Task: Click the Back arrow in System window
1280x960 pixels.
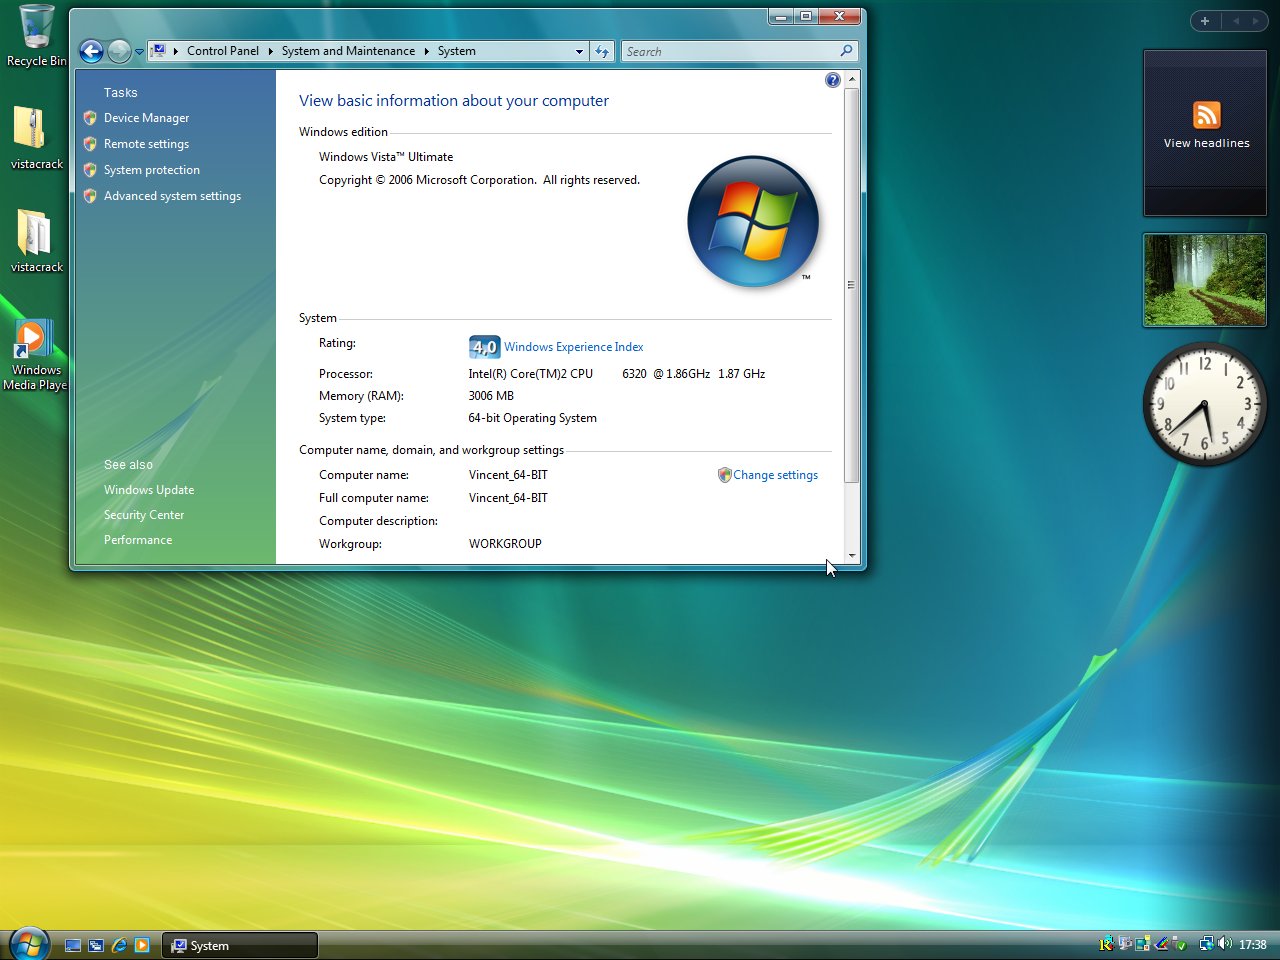Action: pos(92,51)
